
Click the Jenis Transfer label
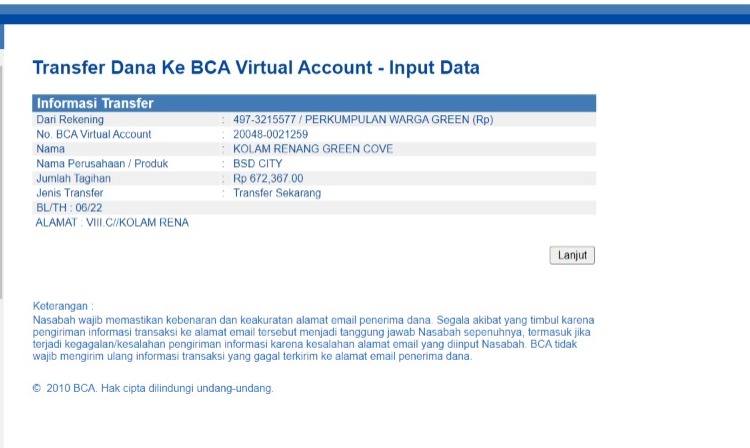click(x=69, y=193)
